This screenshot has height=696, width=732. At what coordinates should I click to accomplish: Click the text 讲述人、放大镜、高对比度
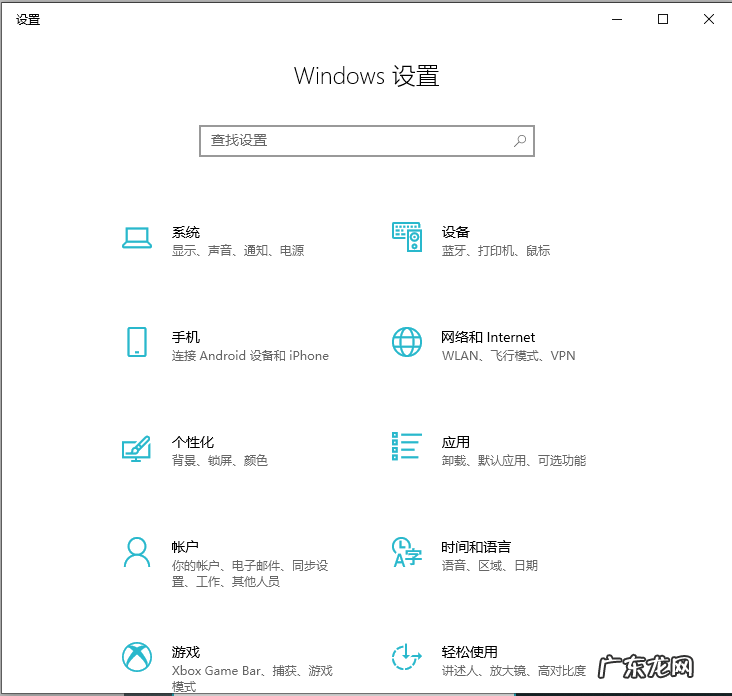pyautogui.click(x=514, y=671)
